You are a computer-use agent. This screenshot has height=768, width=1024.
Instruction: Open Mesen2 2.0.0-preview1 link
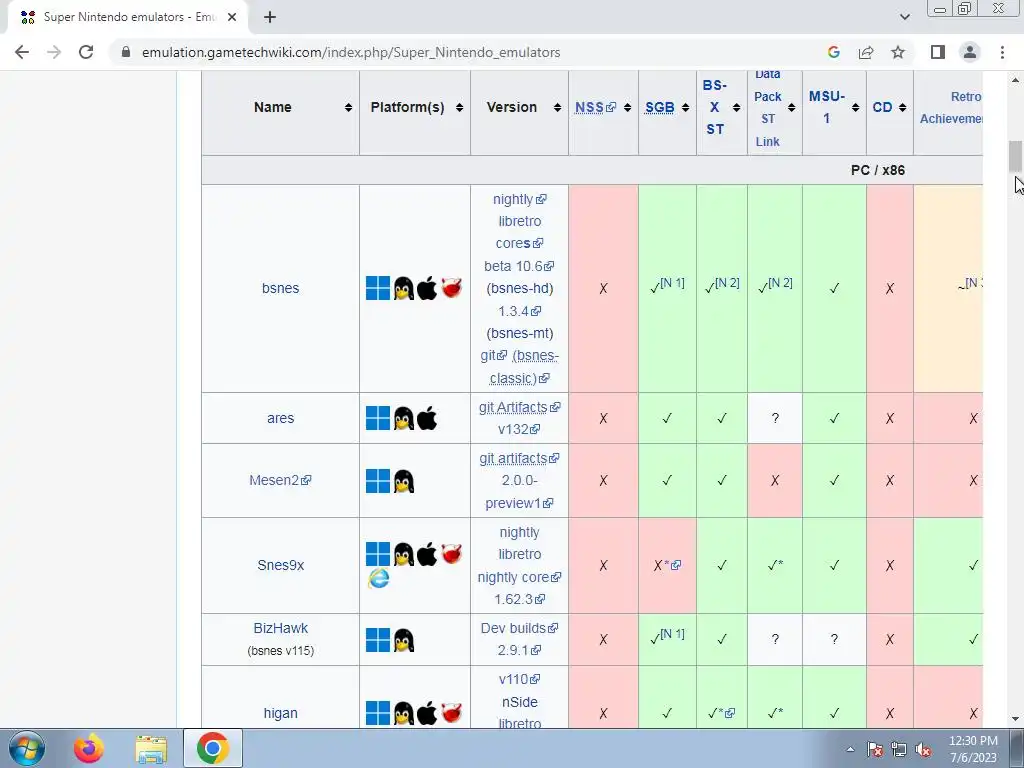point(519,492)
